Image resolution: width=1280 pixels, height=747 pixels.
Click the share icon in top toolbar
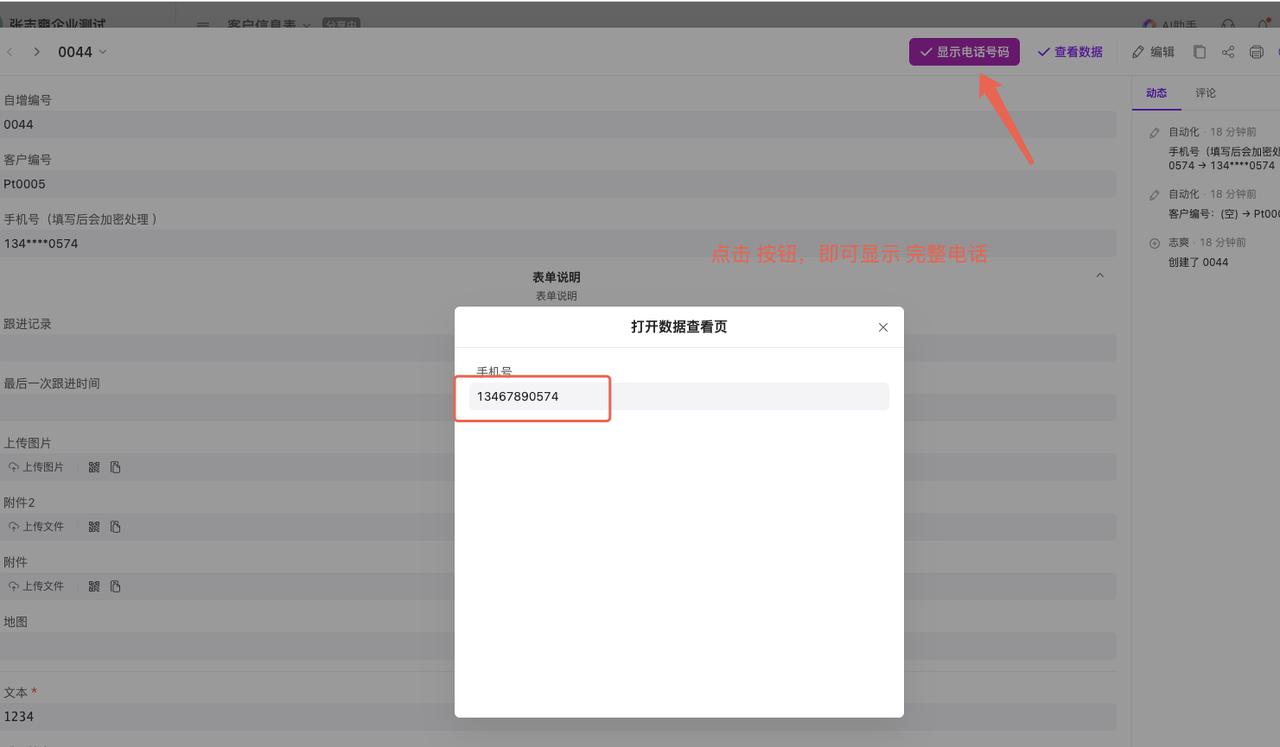pyautogui.click(x=1228, y=52)
